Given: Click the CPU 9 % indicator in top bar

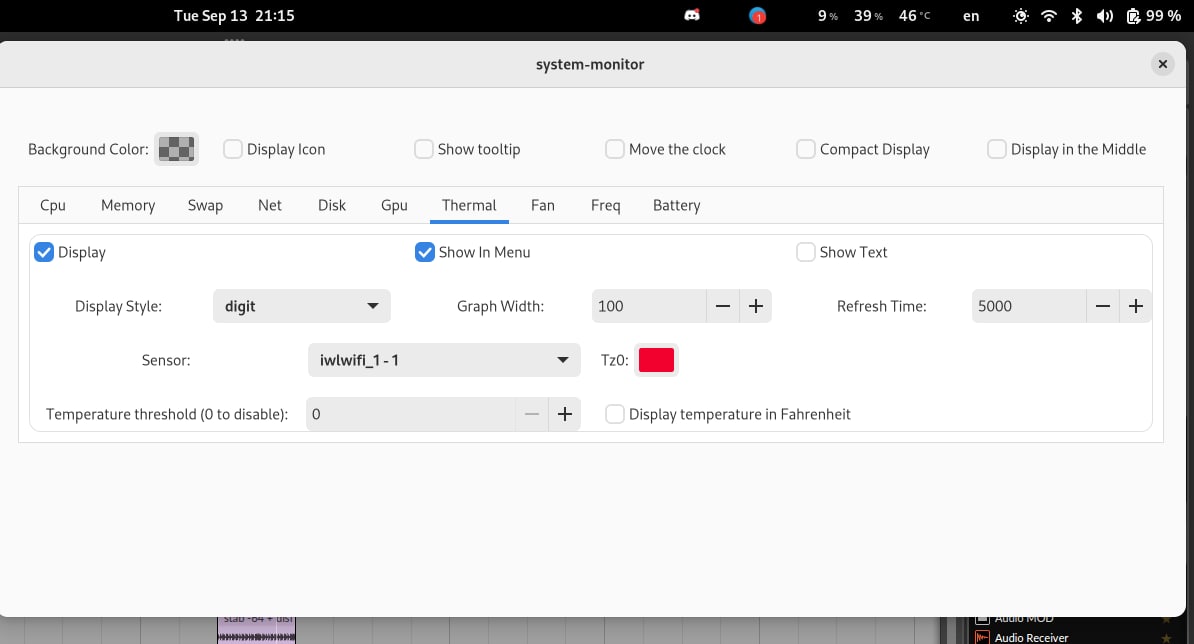Looking at the screenshot, I should coord(828,15).
